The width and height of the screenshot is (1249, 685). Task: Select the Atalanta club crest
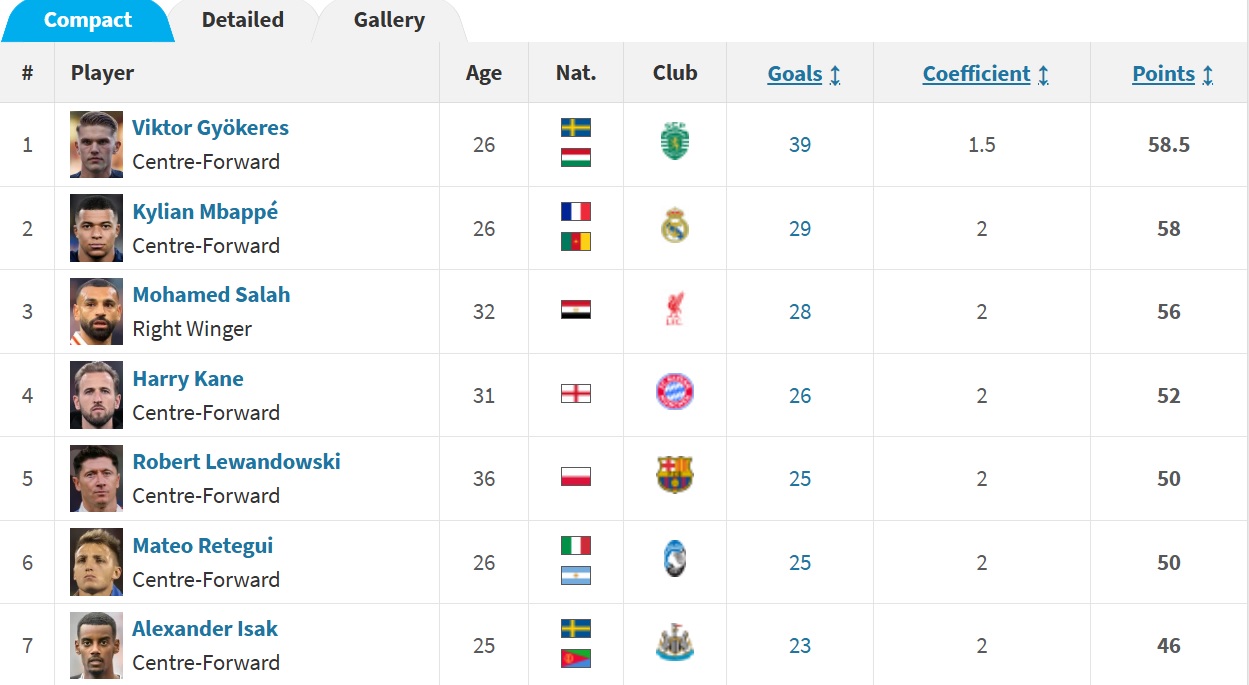tap(675, 560)
